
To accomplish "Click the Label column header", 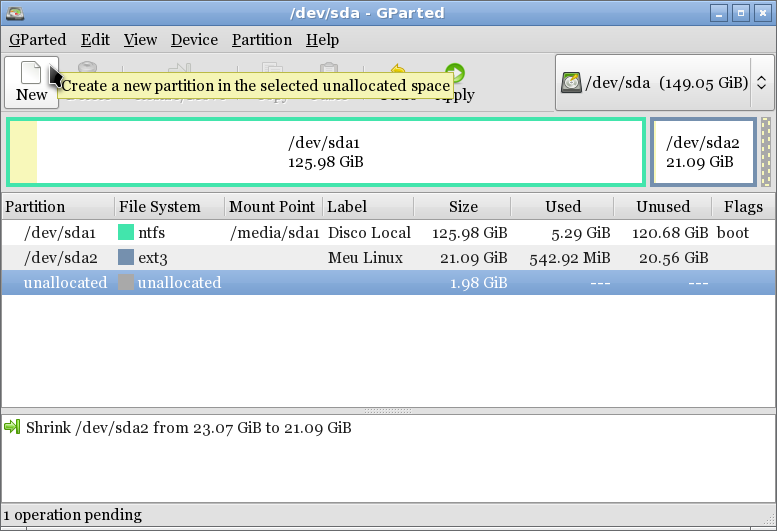I will pyautogui.click(x=368, y=207).
